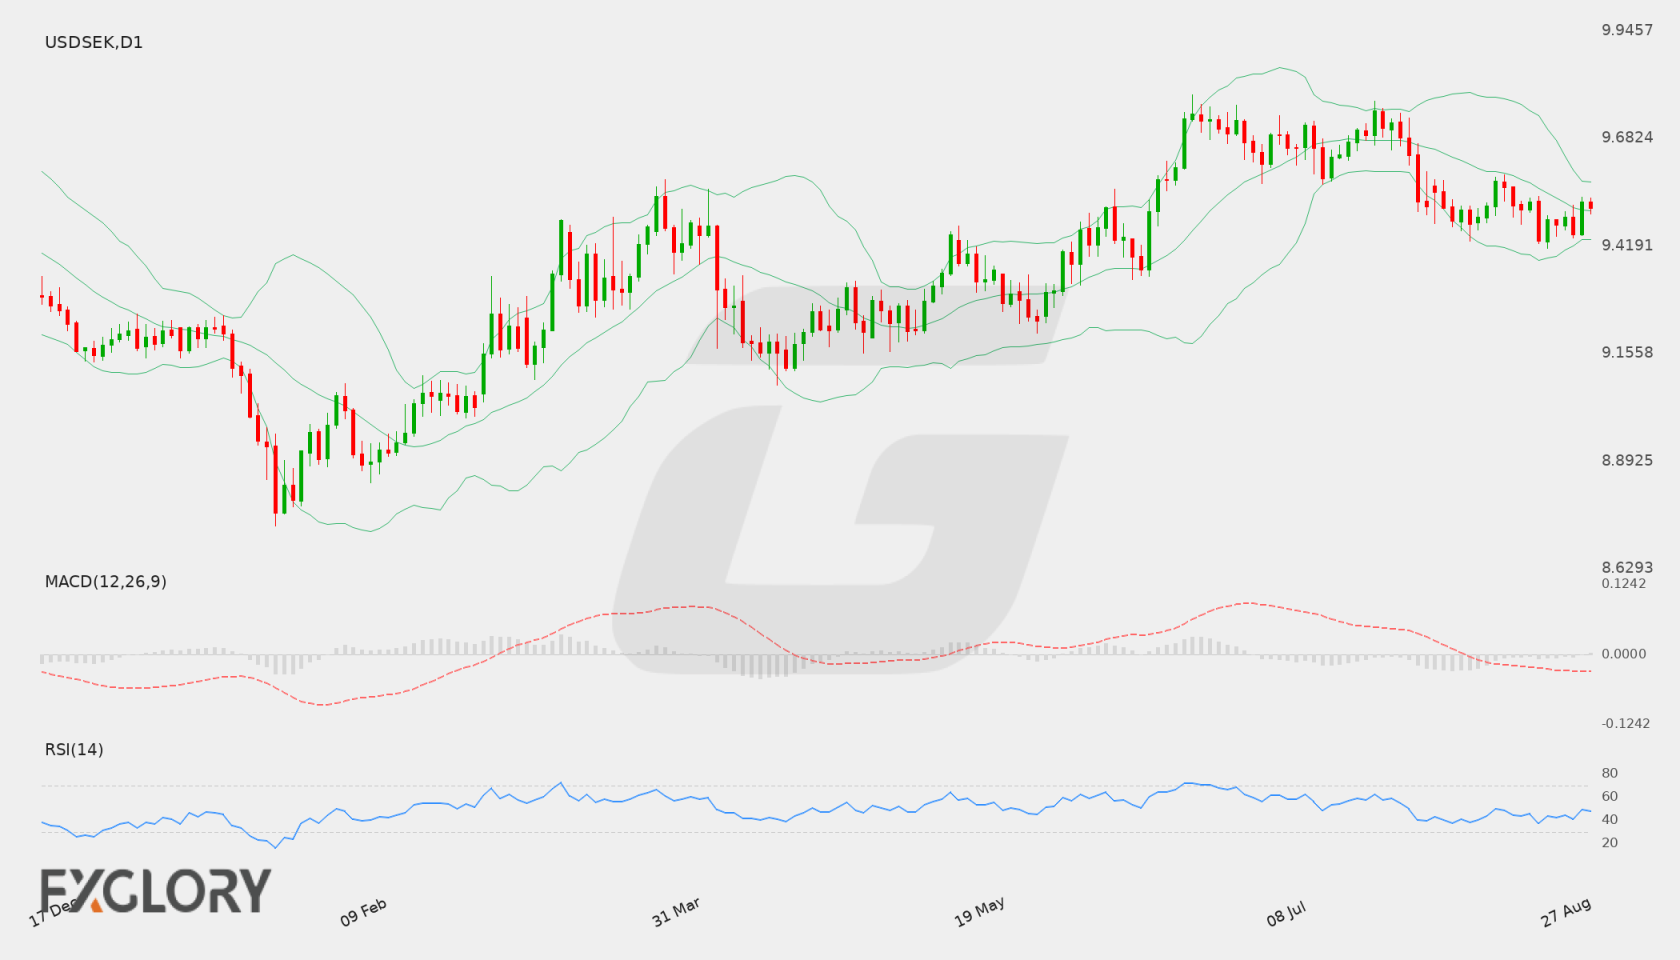This screenshot has width=1680, height=960.
Task: Click the RSI 20 scale label
Action: [x=1610, y=842]
